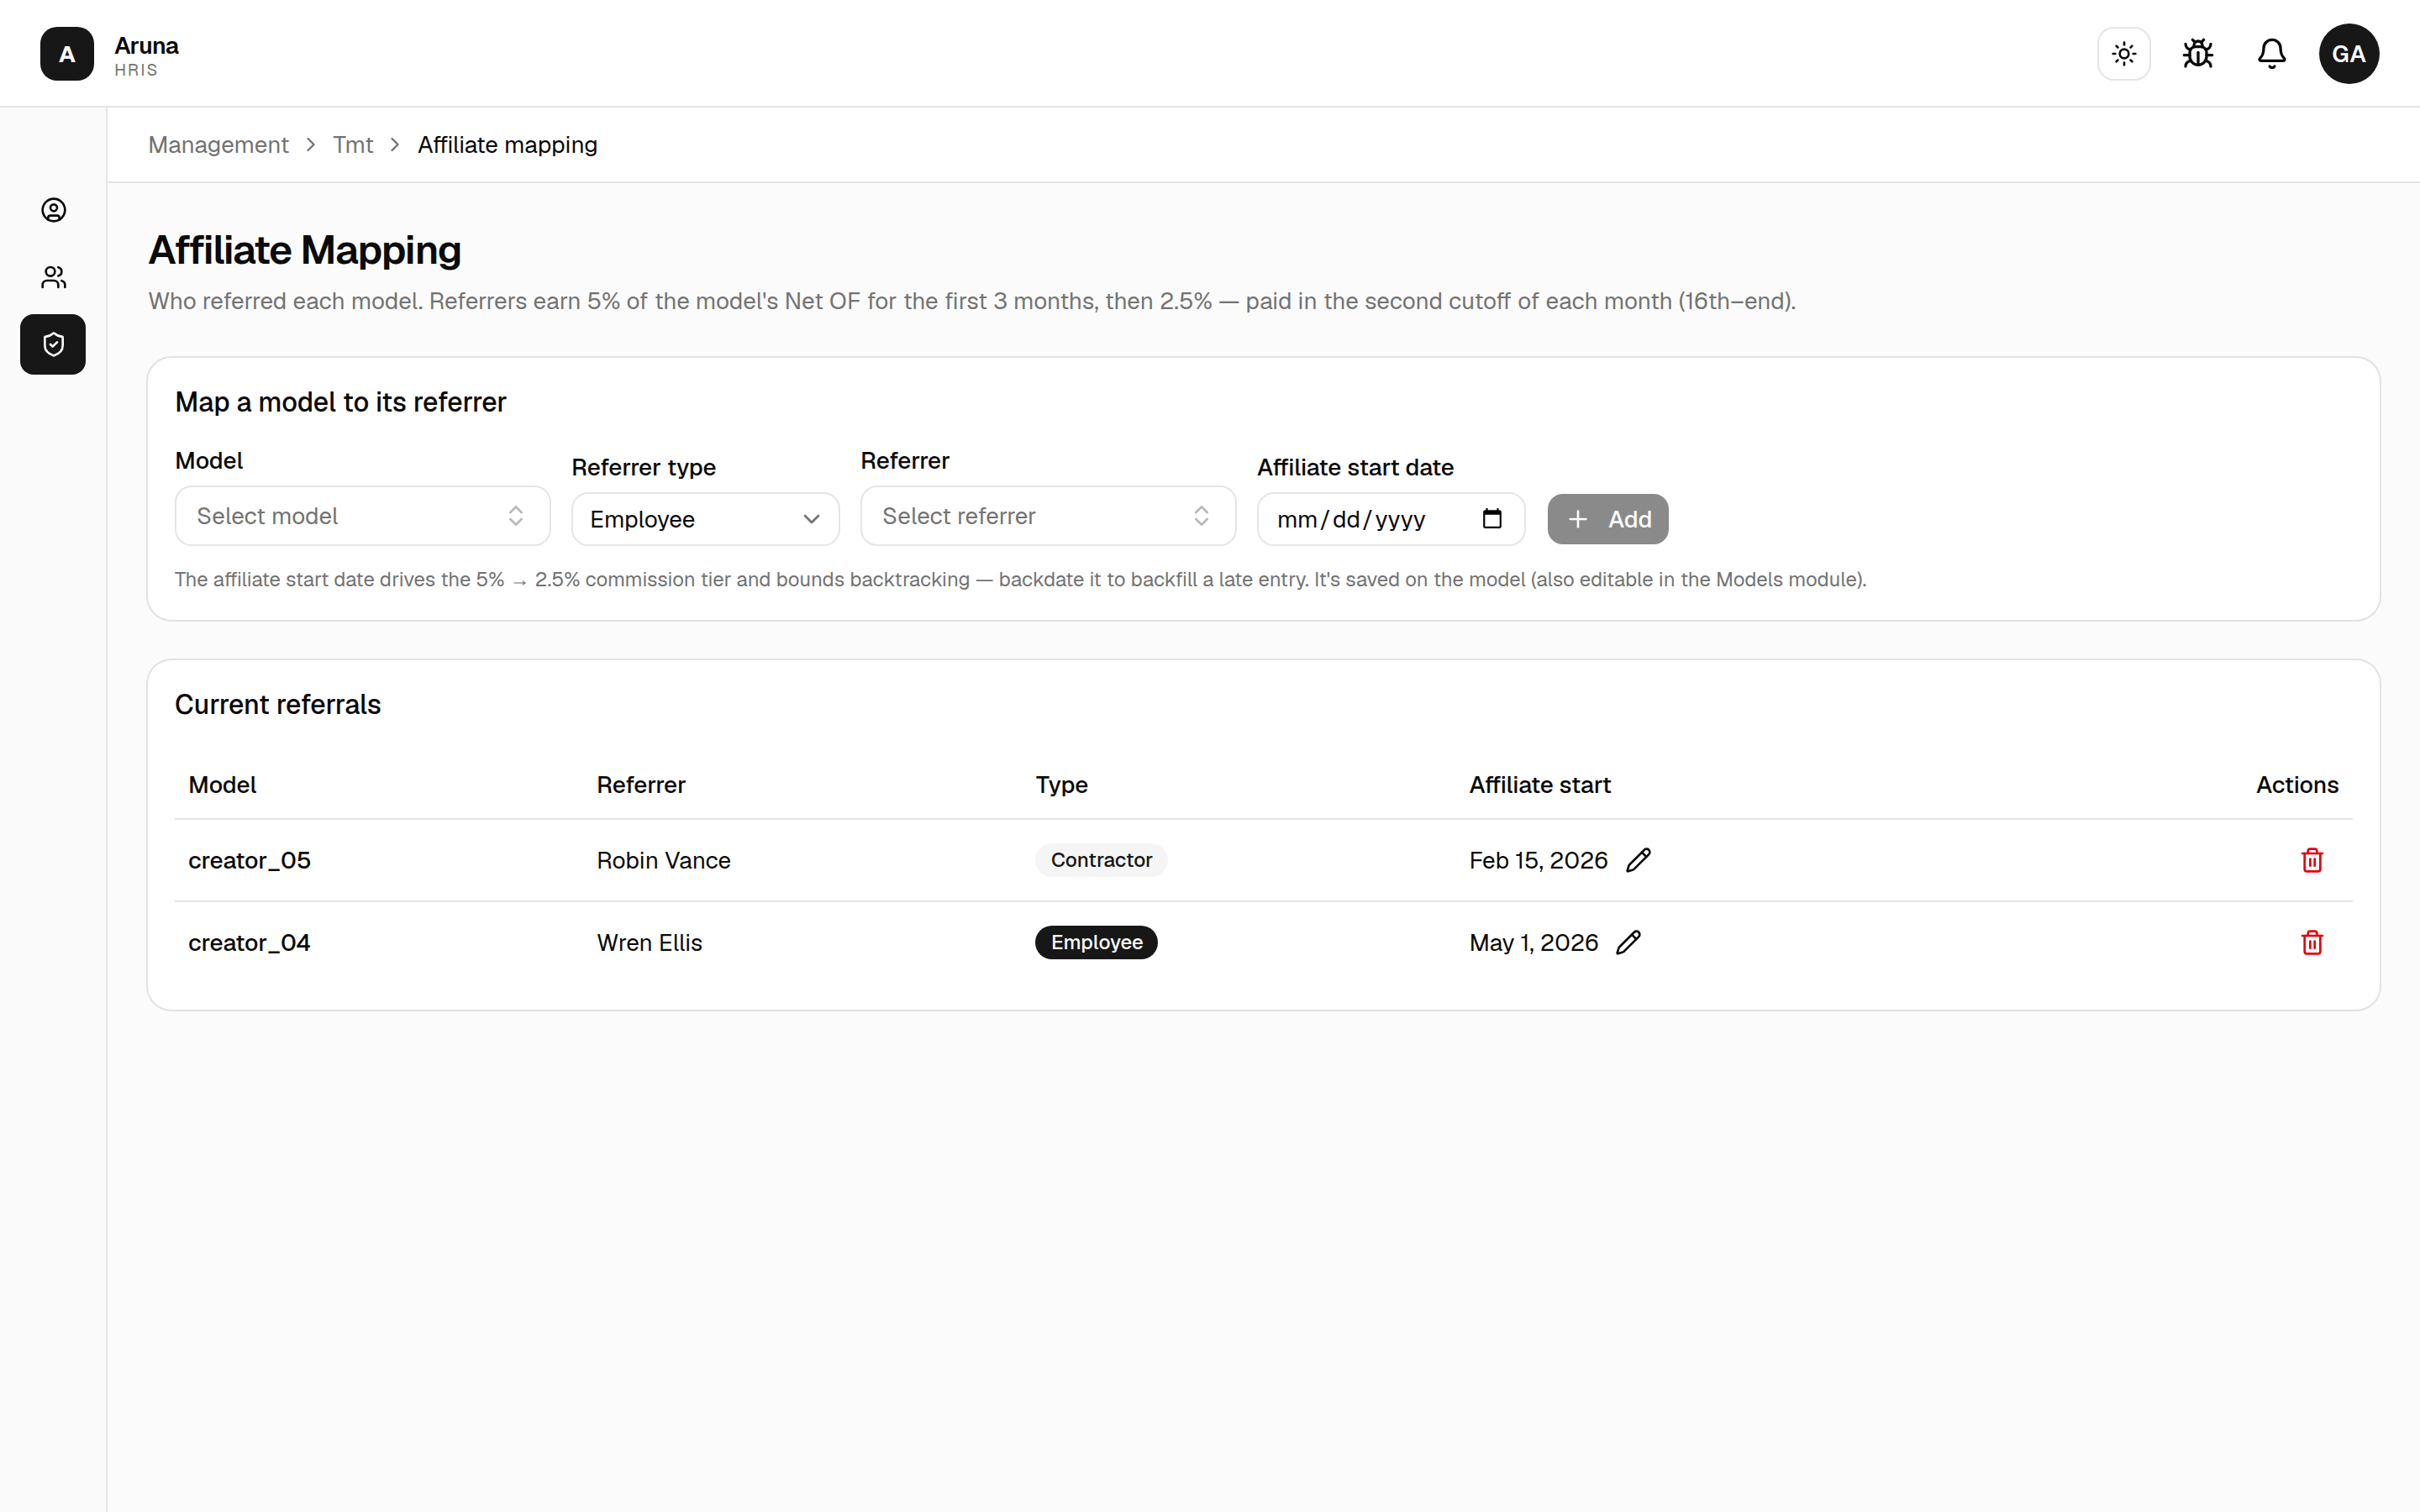
Task: Select the shield management sidebar icon
Action: coord(53,345)
